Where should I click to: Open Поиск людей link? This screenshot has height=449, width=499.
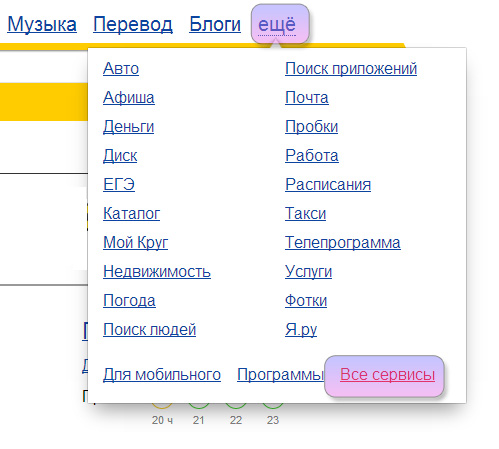pos(149,329)
